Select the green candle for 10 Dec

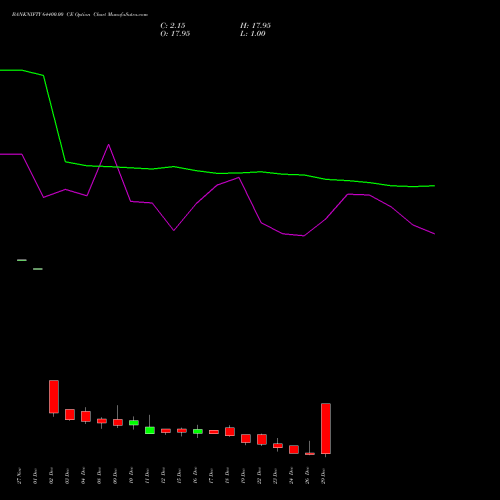pos(134,423)
